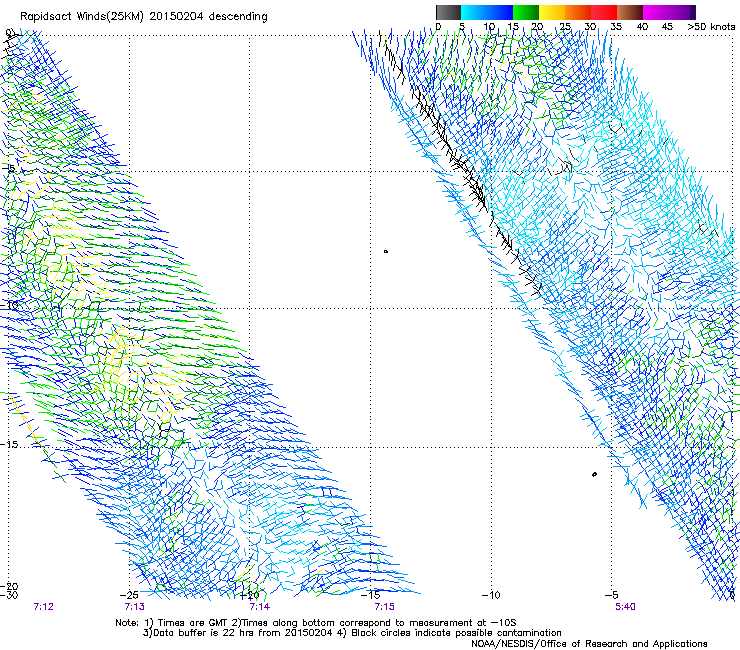Click the orange 25-30 knots legend swatch
The image size is (740, 650).
(578, 12)
